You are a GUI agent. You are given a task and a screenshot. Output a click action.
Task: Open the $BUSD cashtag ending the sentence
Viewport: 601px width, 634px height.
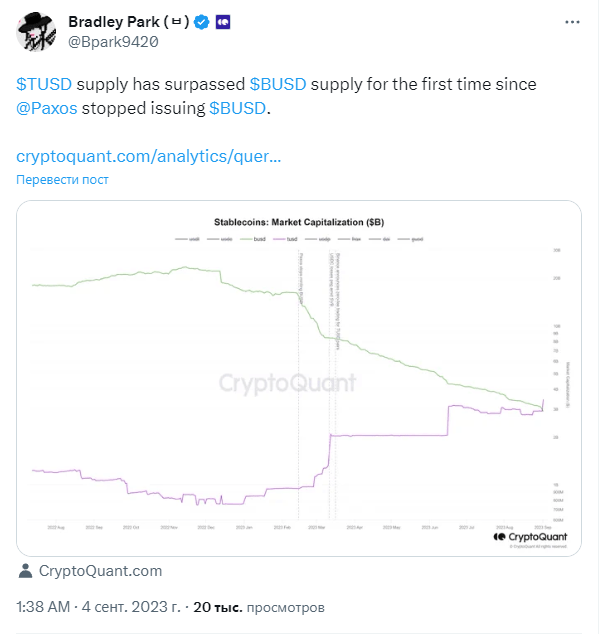[237, 108]
